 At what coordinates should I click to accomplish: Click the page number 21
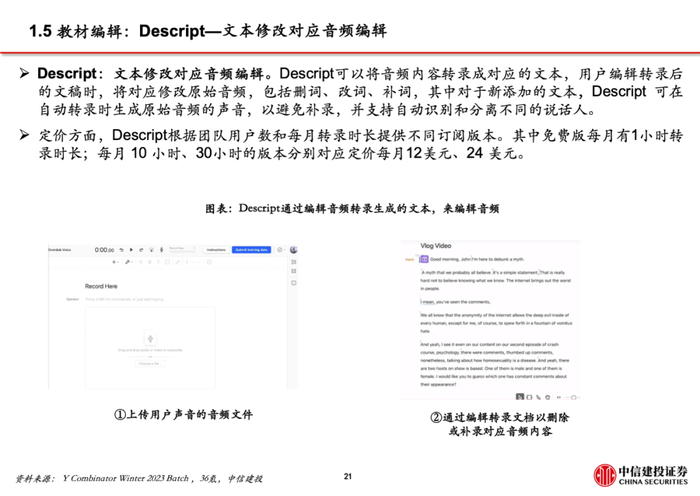tap(348, 476)
